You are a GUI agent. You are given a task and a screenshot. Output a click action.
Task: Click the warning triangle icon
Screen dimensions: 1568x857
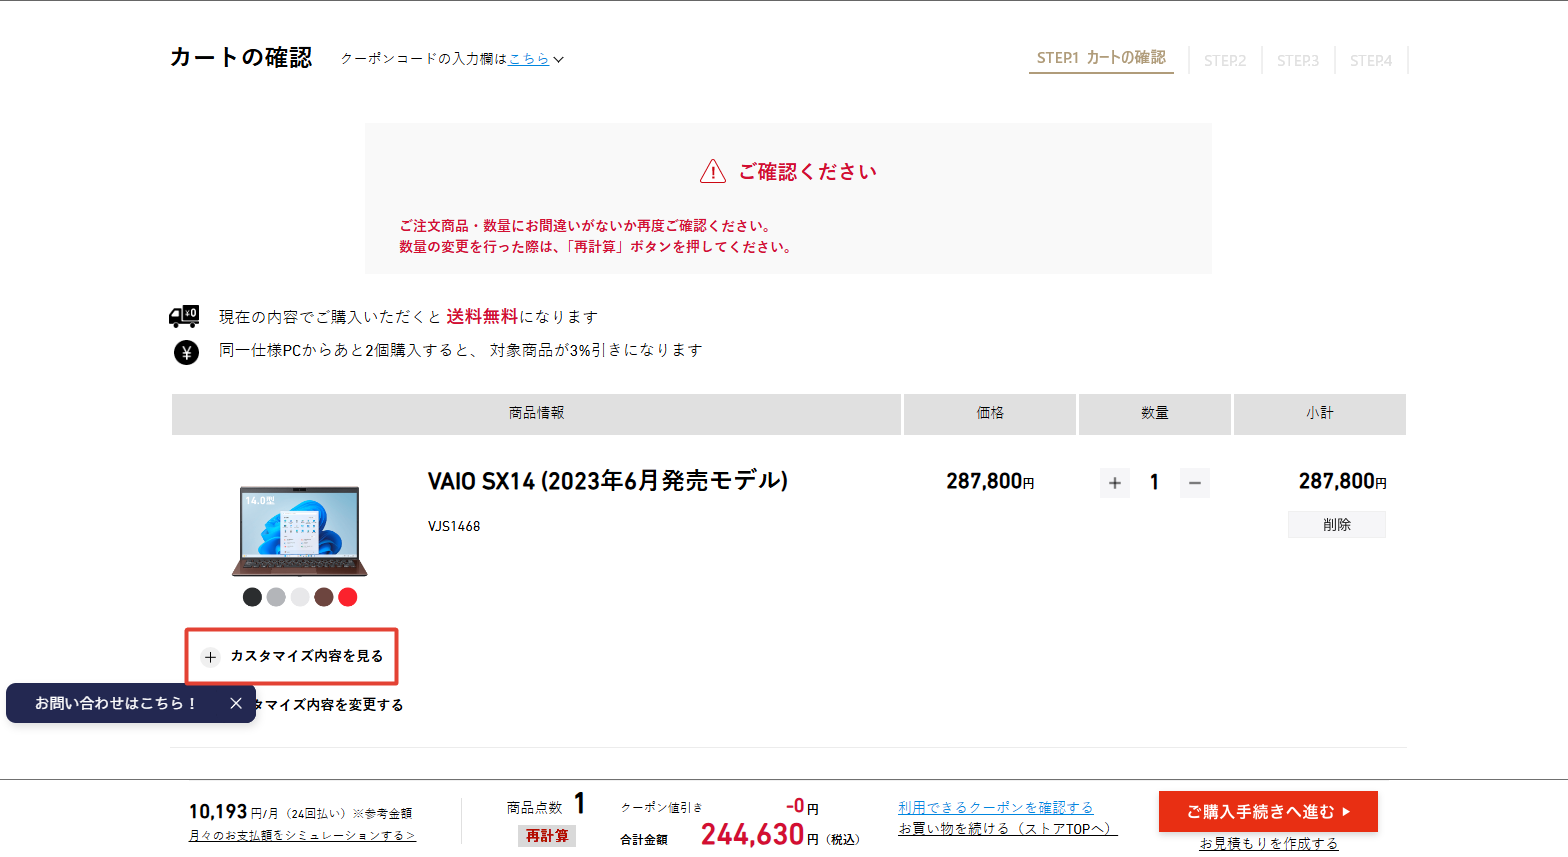(713, 171)
